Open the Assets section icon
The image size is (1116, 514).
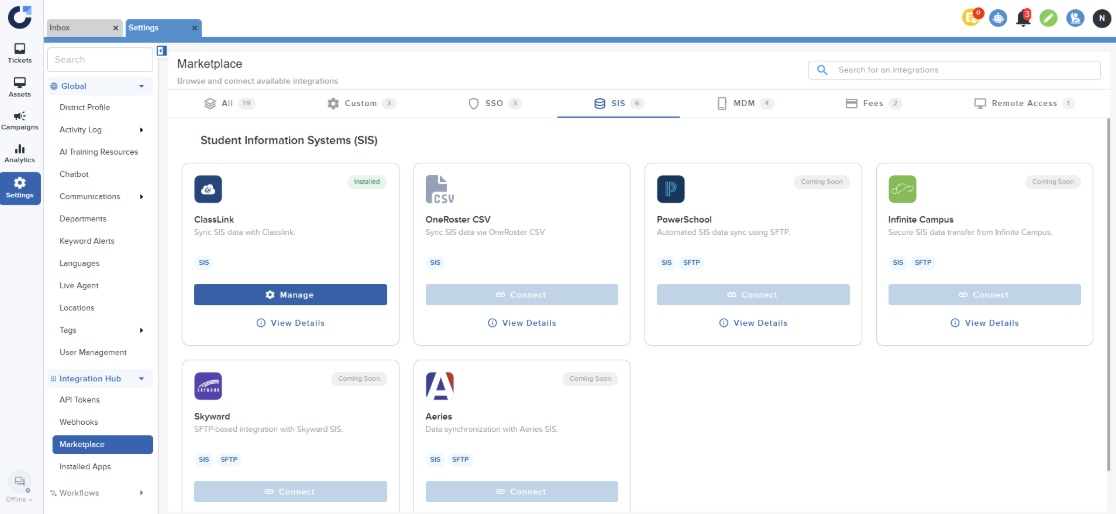[20, 87]
